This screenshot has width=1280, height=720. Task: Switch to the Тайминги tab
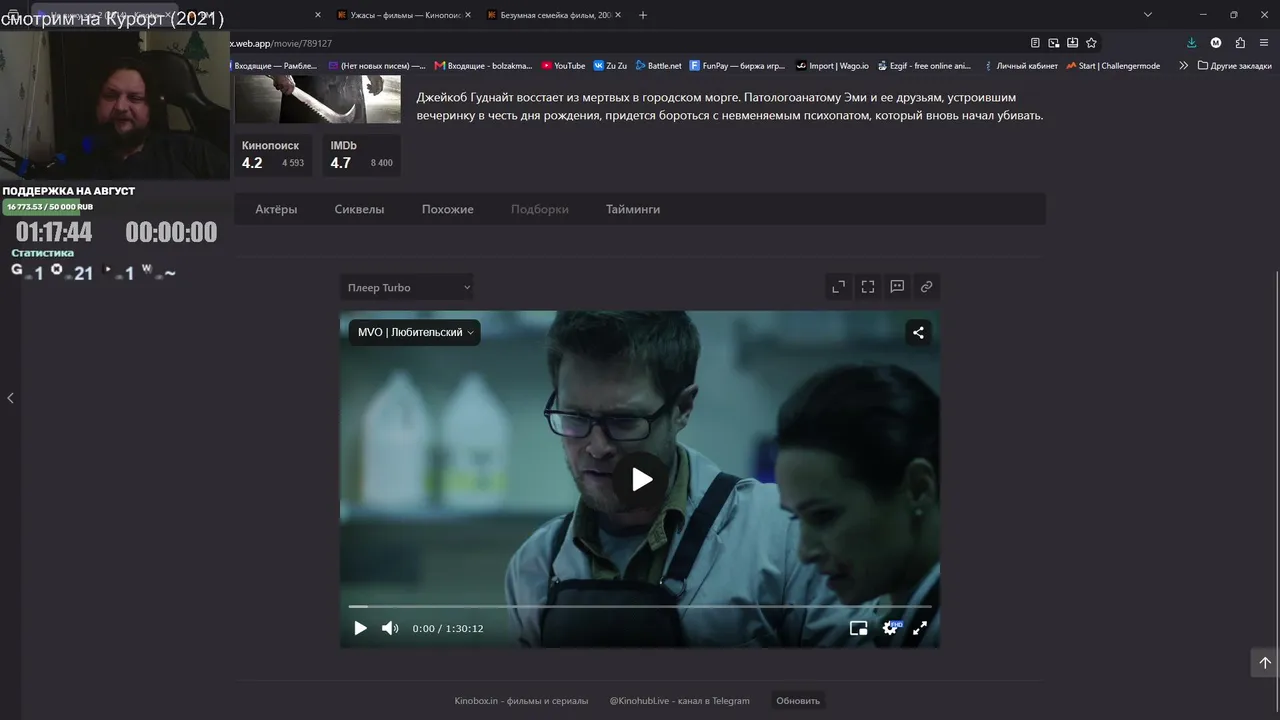[633, 209]
